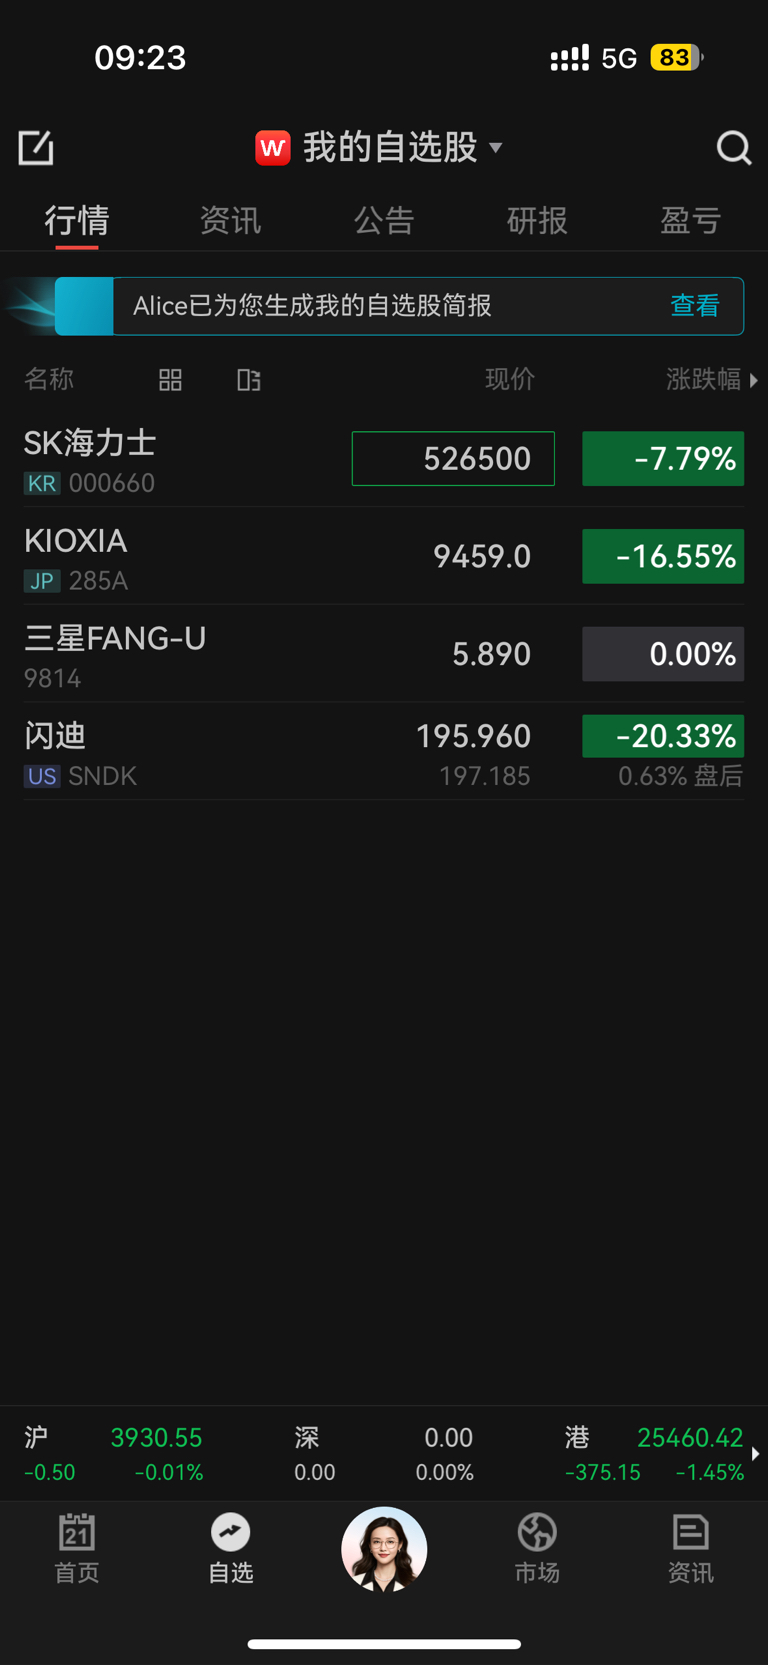Image resolution: width=769 pixels, height=1665 pixels.
Task: Switch to grid view layout icon
Action: click(171, 380)
